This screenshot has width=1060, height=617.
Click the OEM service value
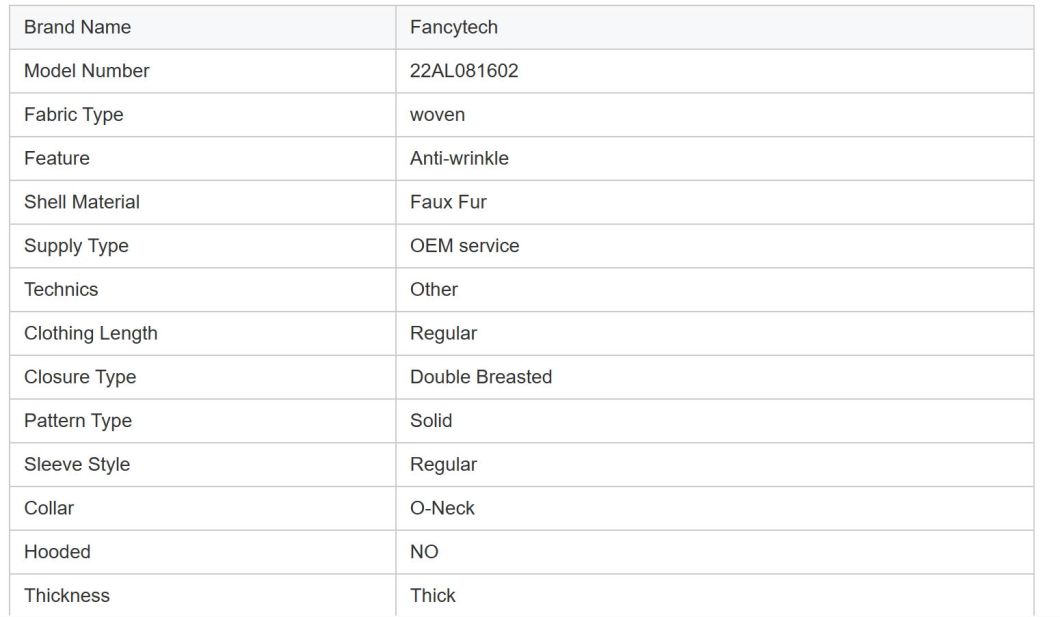(x=464, y=245)
